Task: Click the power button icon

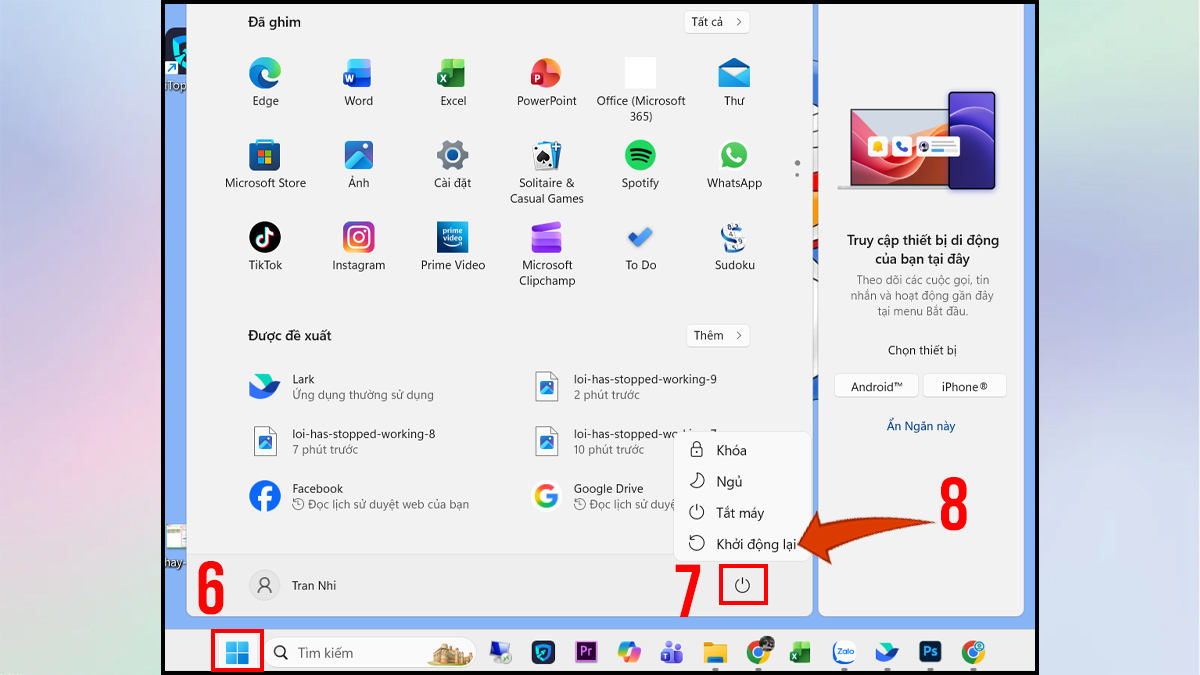Action: click(x=742, y=585)
